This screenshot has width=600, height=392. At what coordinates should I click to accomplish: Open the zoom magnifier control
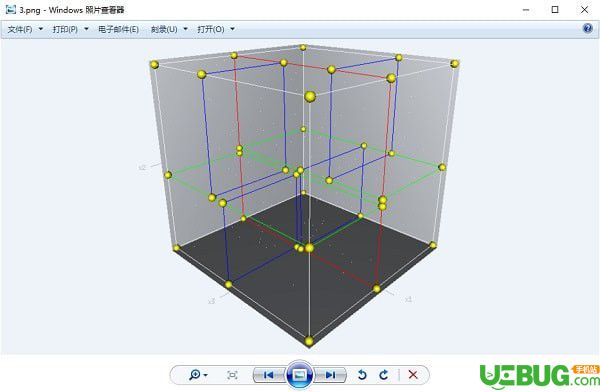[195, 374]
